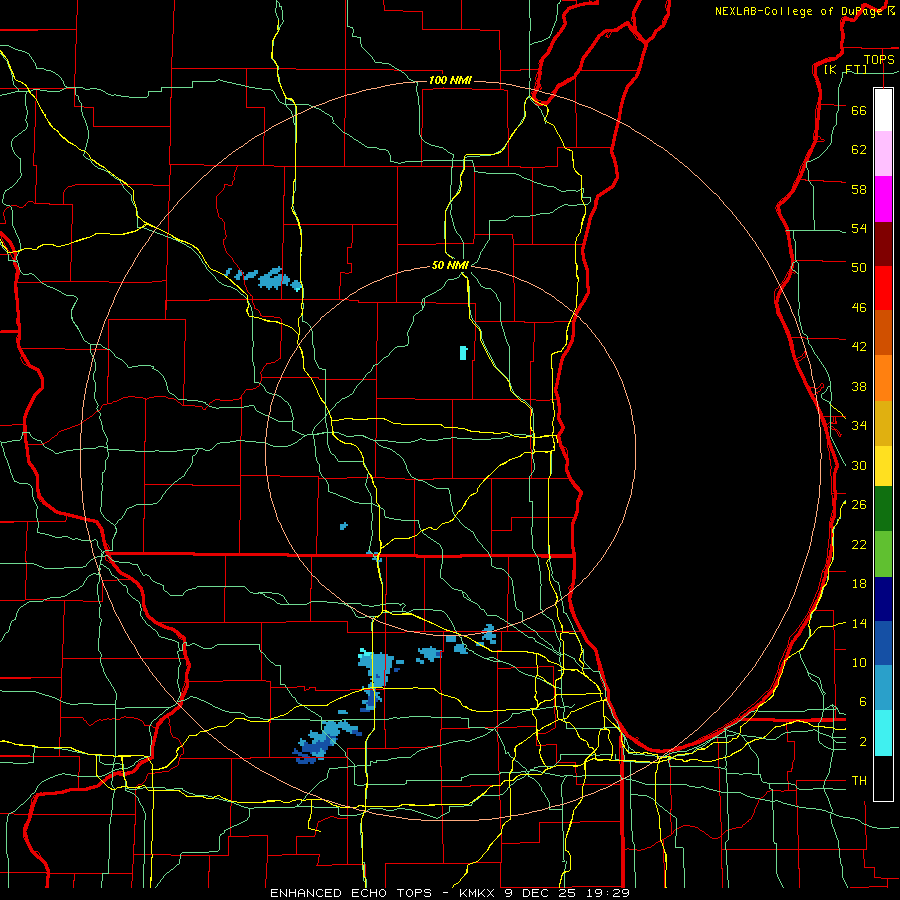Click the ENHANCED ECHO TOPS caption text
Image resolution: width=900 pixels, height=900 pixels.
coord(351,893)
